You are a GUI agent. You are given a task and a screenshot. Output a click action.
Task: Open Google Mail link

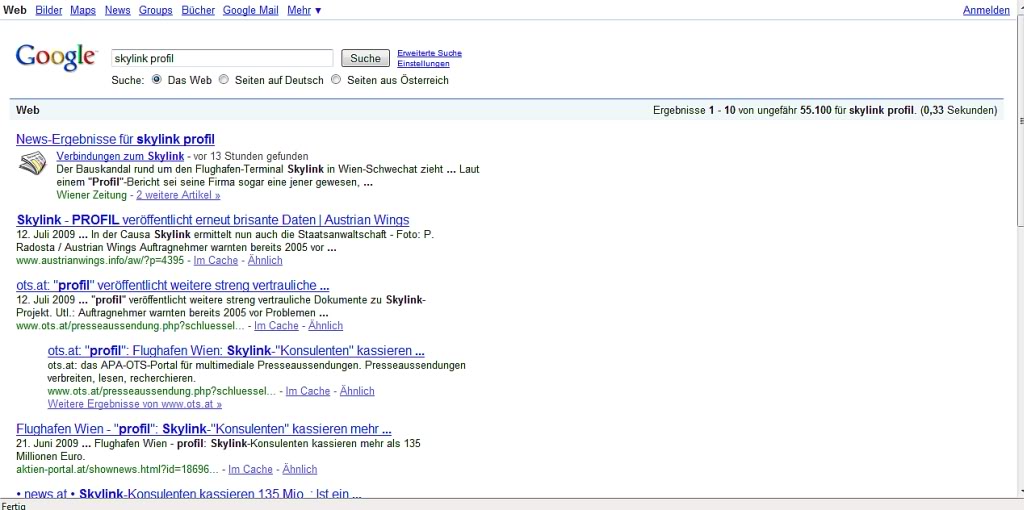pyautogui.click(x=251, y=10)
